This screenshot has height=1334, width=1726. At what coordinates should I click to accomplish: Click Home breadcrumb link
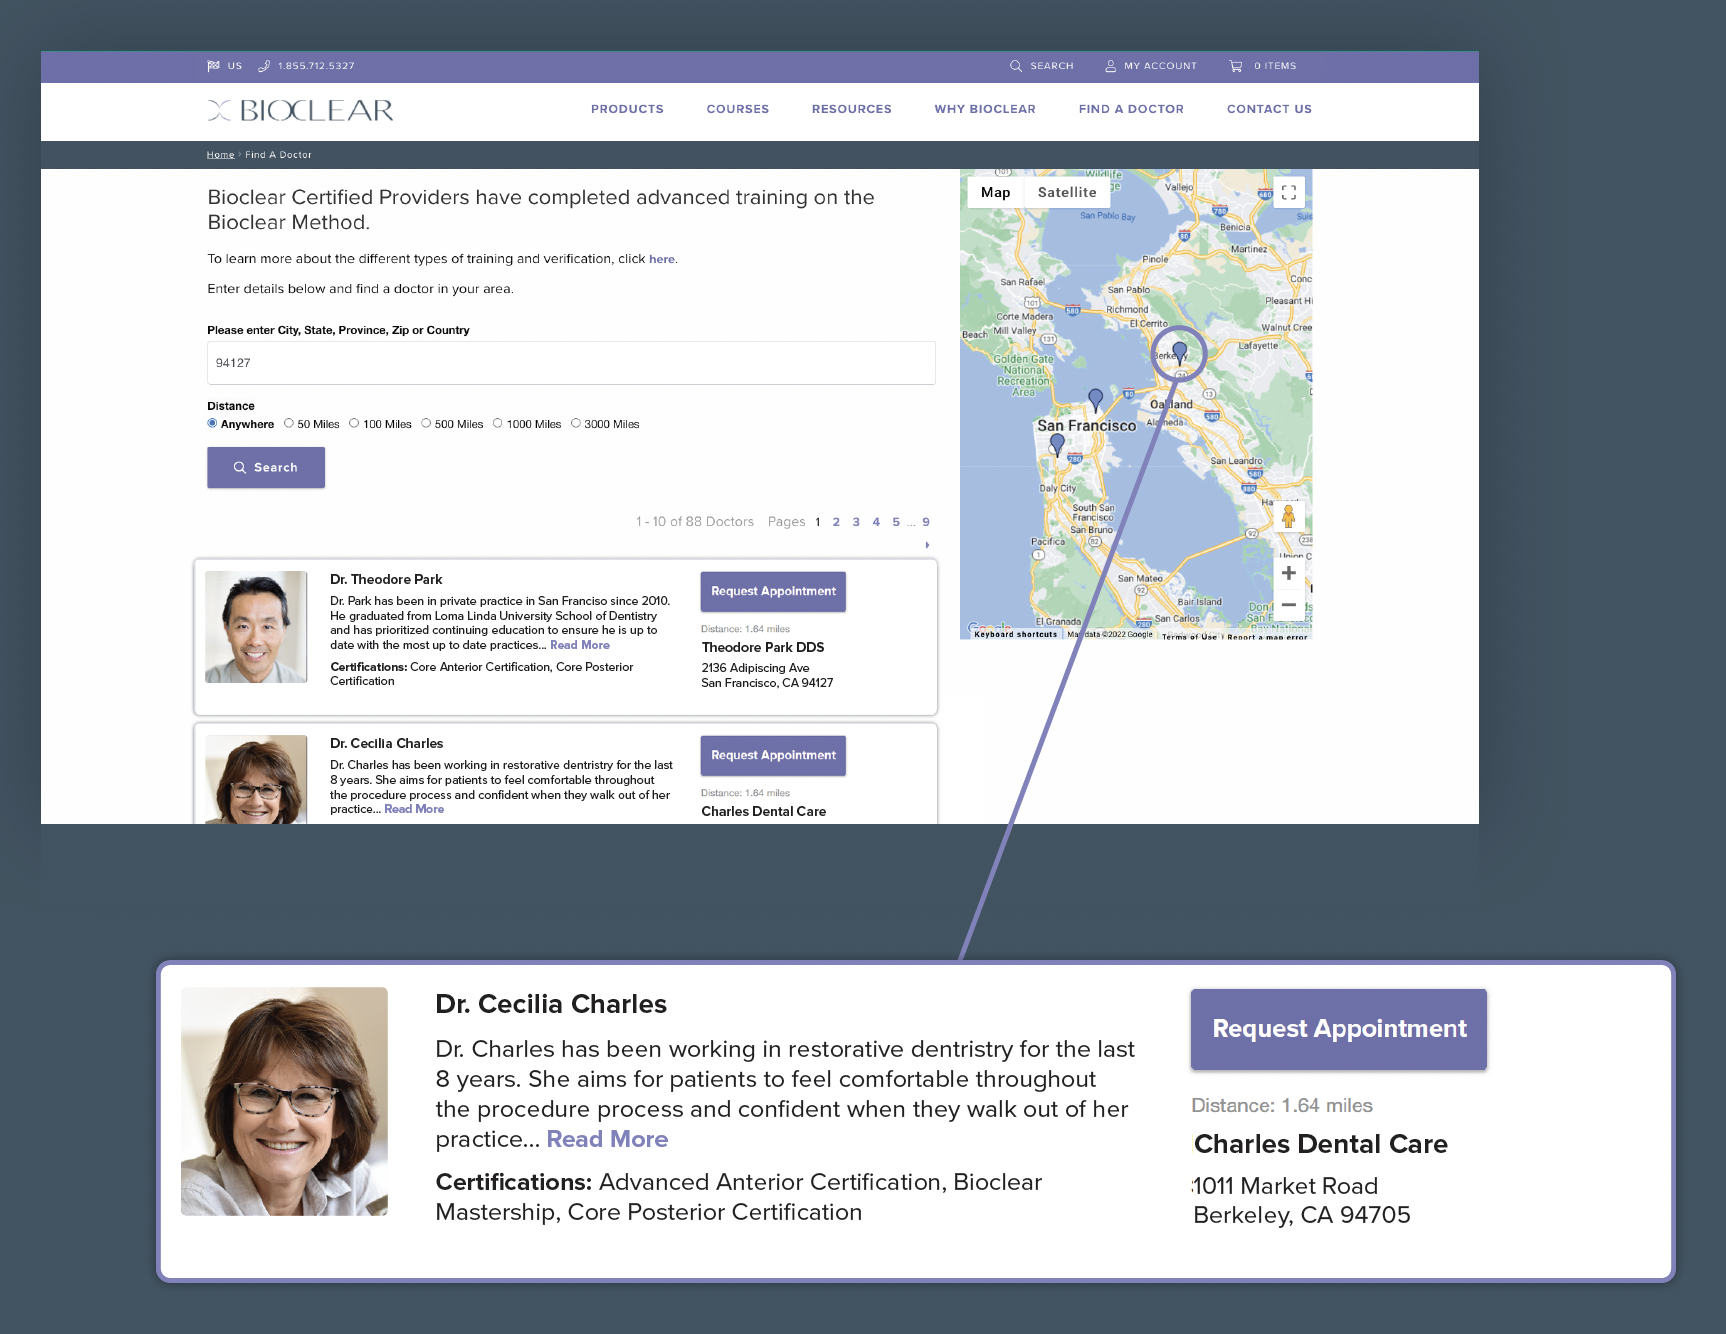tap(220, 155)
